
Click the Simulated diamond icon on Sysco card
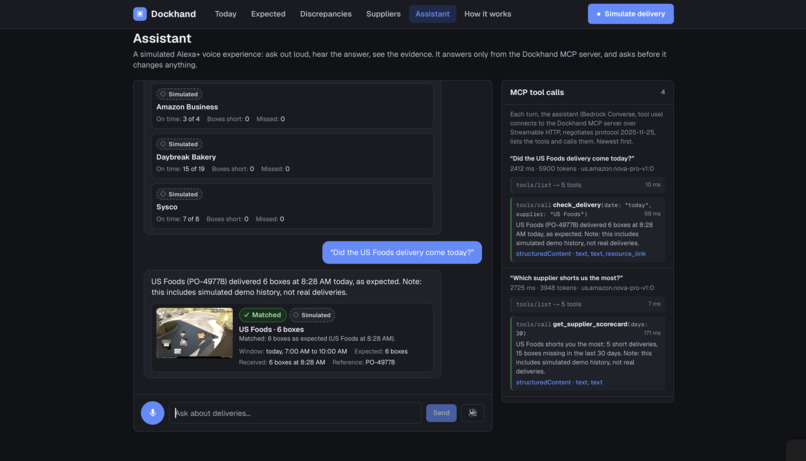coord(163,194)
